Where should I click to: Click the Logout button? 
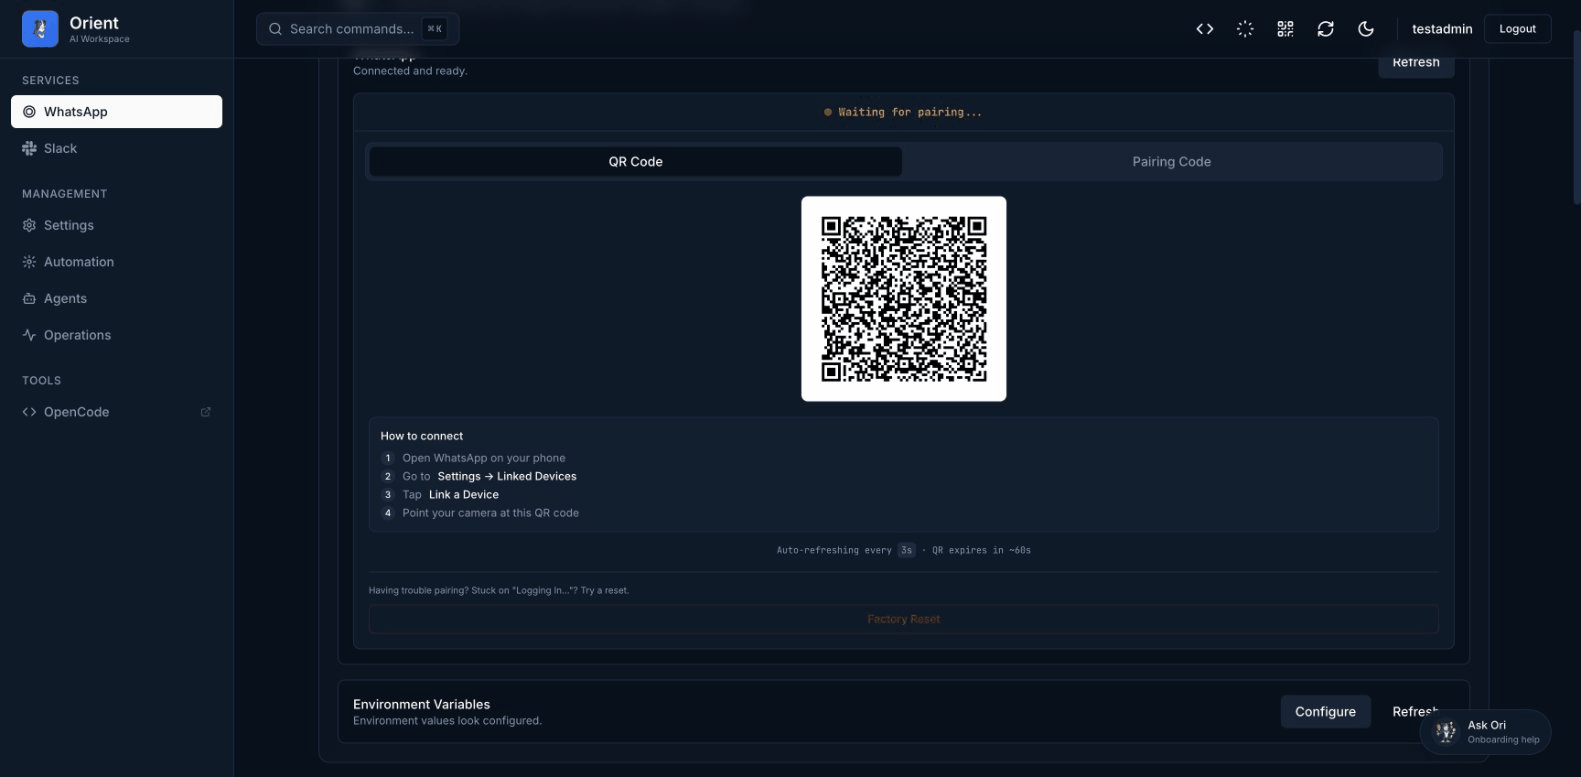(1516, 29)
